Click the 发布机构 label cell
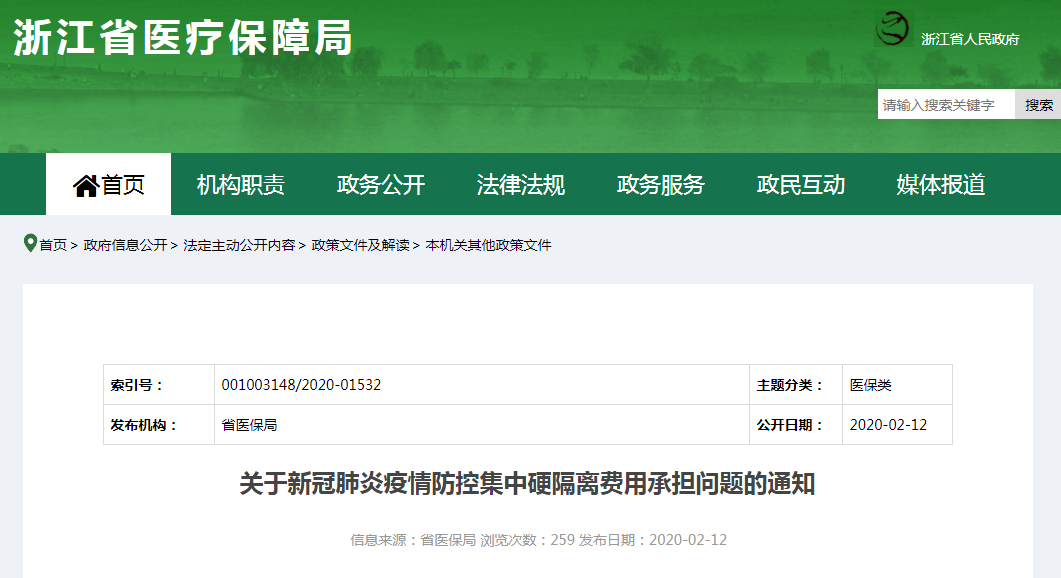1061x578 pixels. coord(159,424)
